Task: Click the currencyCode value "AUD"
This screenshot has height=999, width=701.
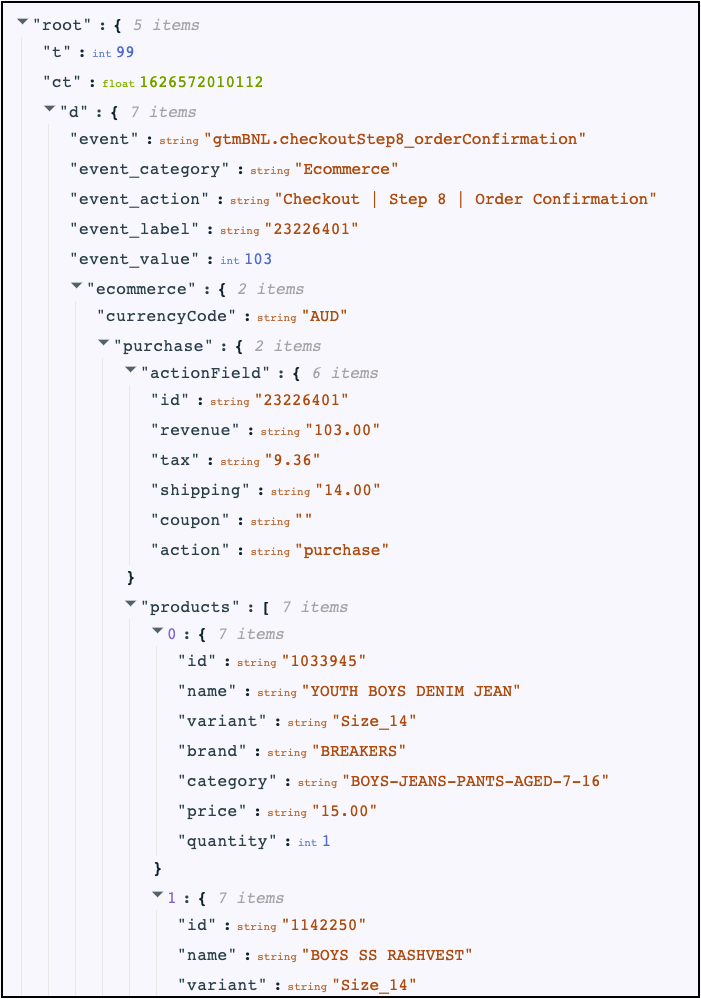Action: 324,317
